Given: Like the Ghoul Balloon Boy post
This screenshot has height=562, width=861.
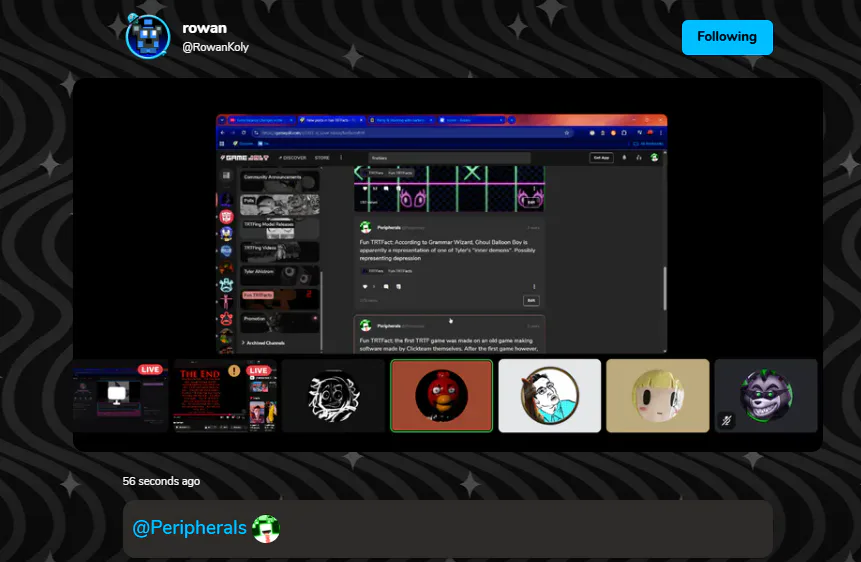Looking at the screenshot, I should [365, 286].
